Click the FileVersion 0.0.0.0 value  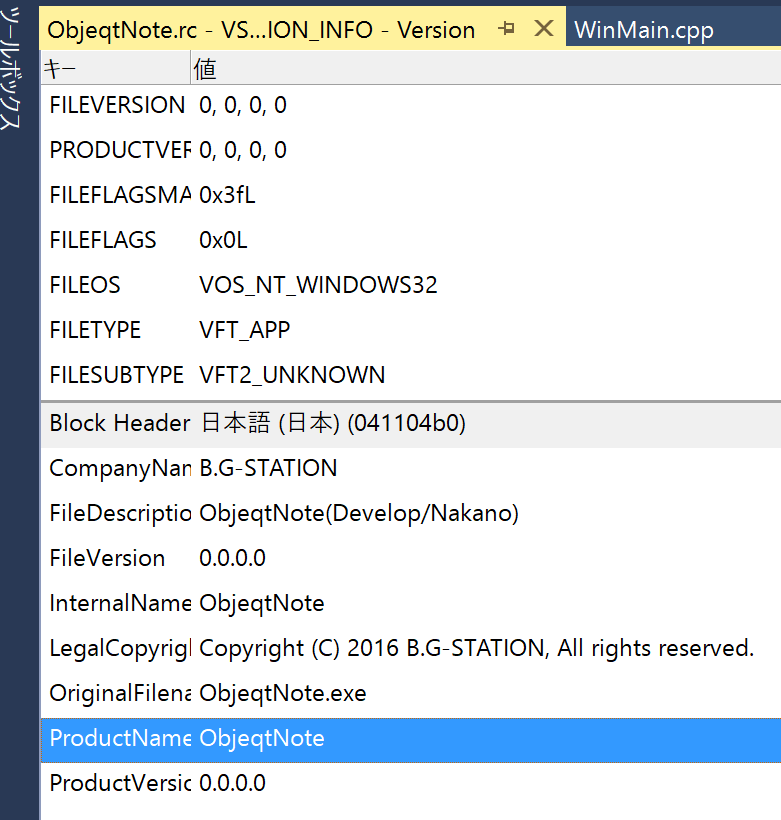[232, 558]
